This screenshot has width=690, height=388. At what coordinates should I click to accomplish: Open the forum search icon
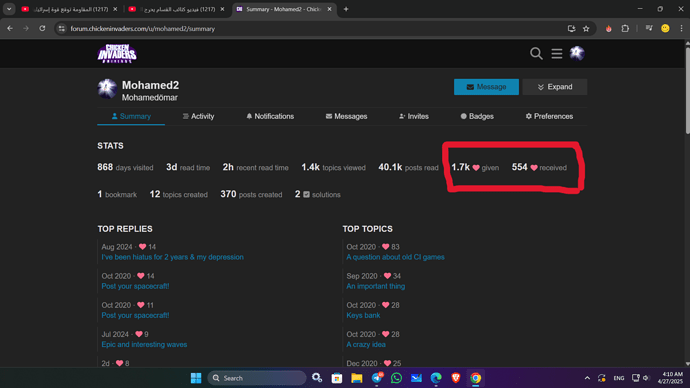(536, 54)
